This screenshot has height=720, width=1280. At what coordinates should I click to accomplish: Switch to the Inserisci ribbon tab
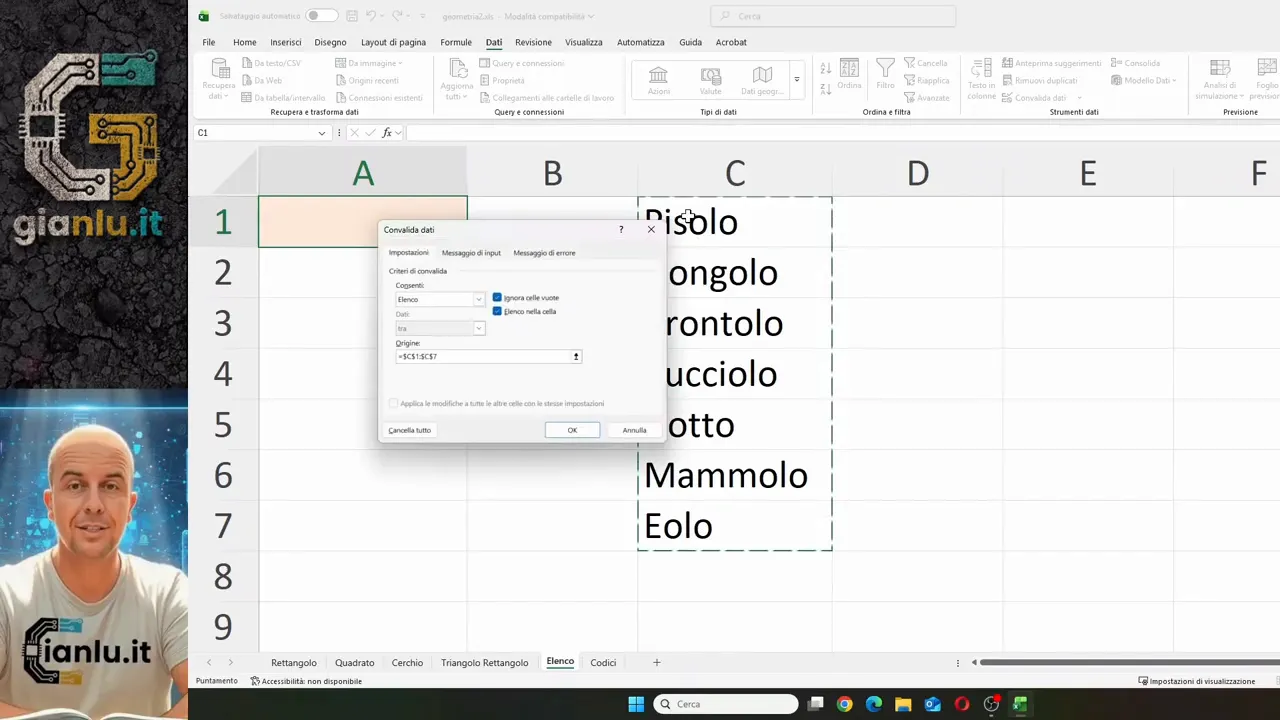[x=286, y=42]
